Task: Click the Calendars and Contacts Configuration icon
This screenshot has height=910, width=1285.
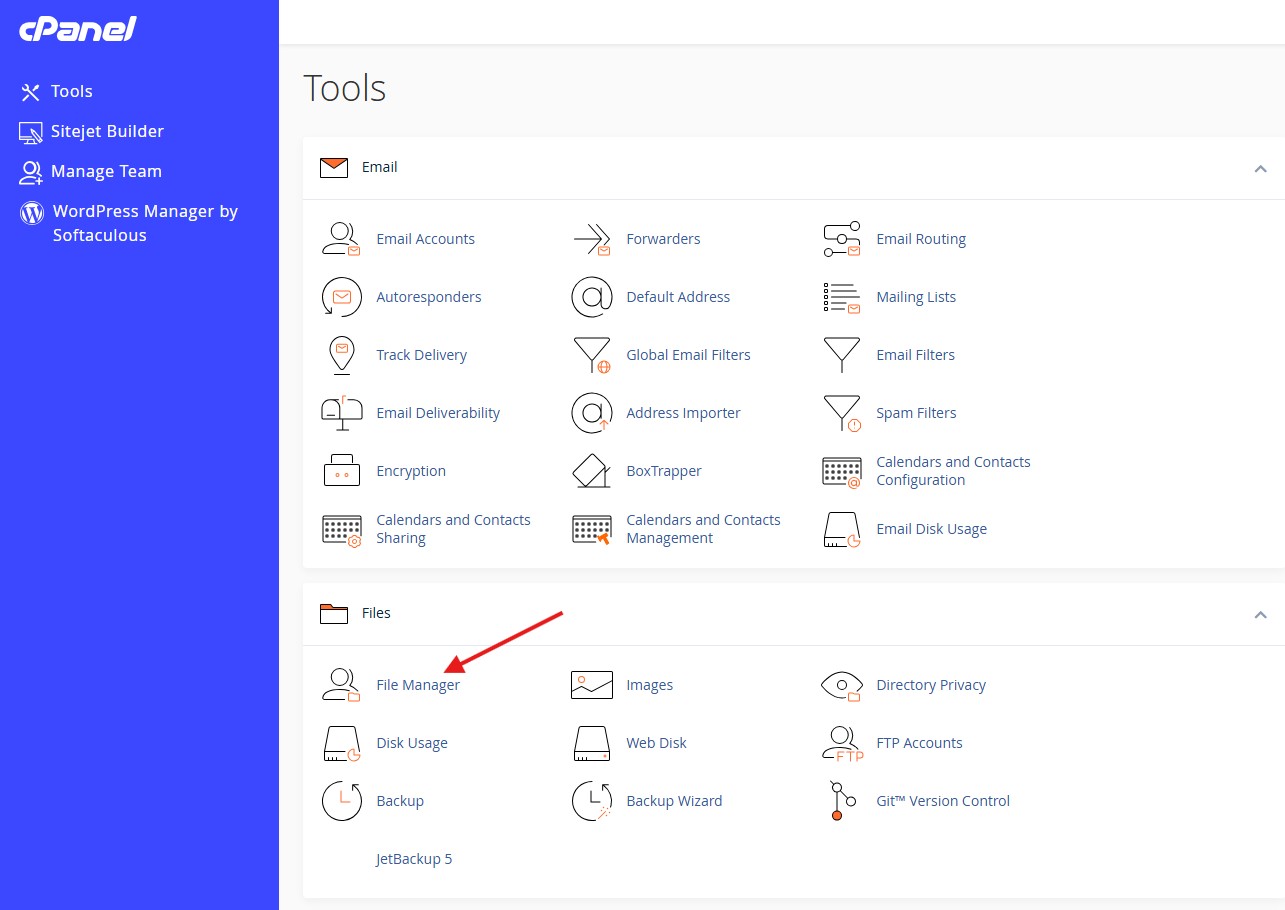Action: (x=841, y=471)
